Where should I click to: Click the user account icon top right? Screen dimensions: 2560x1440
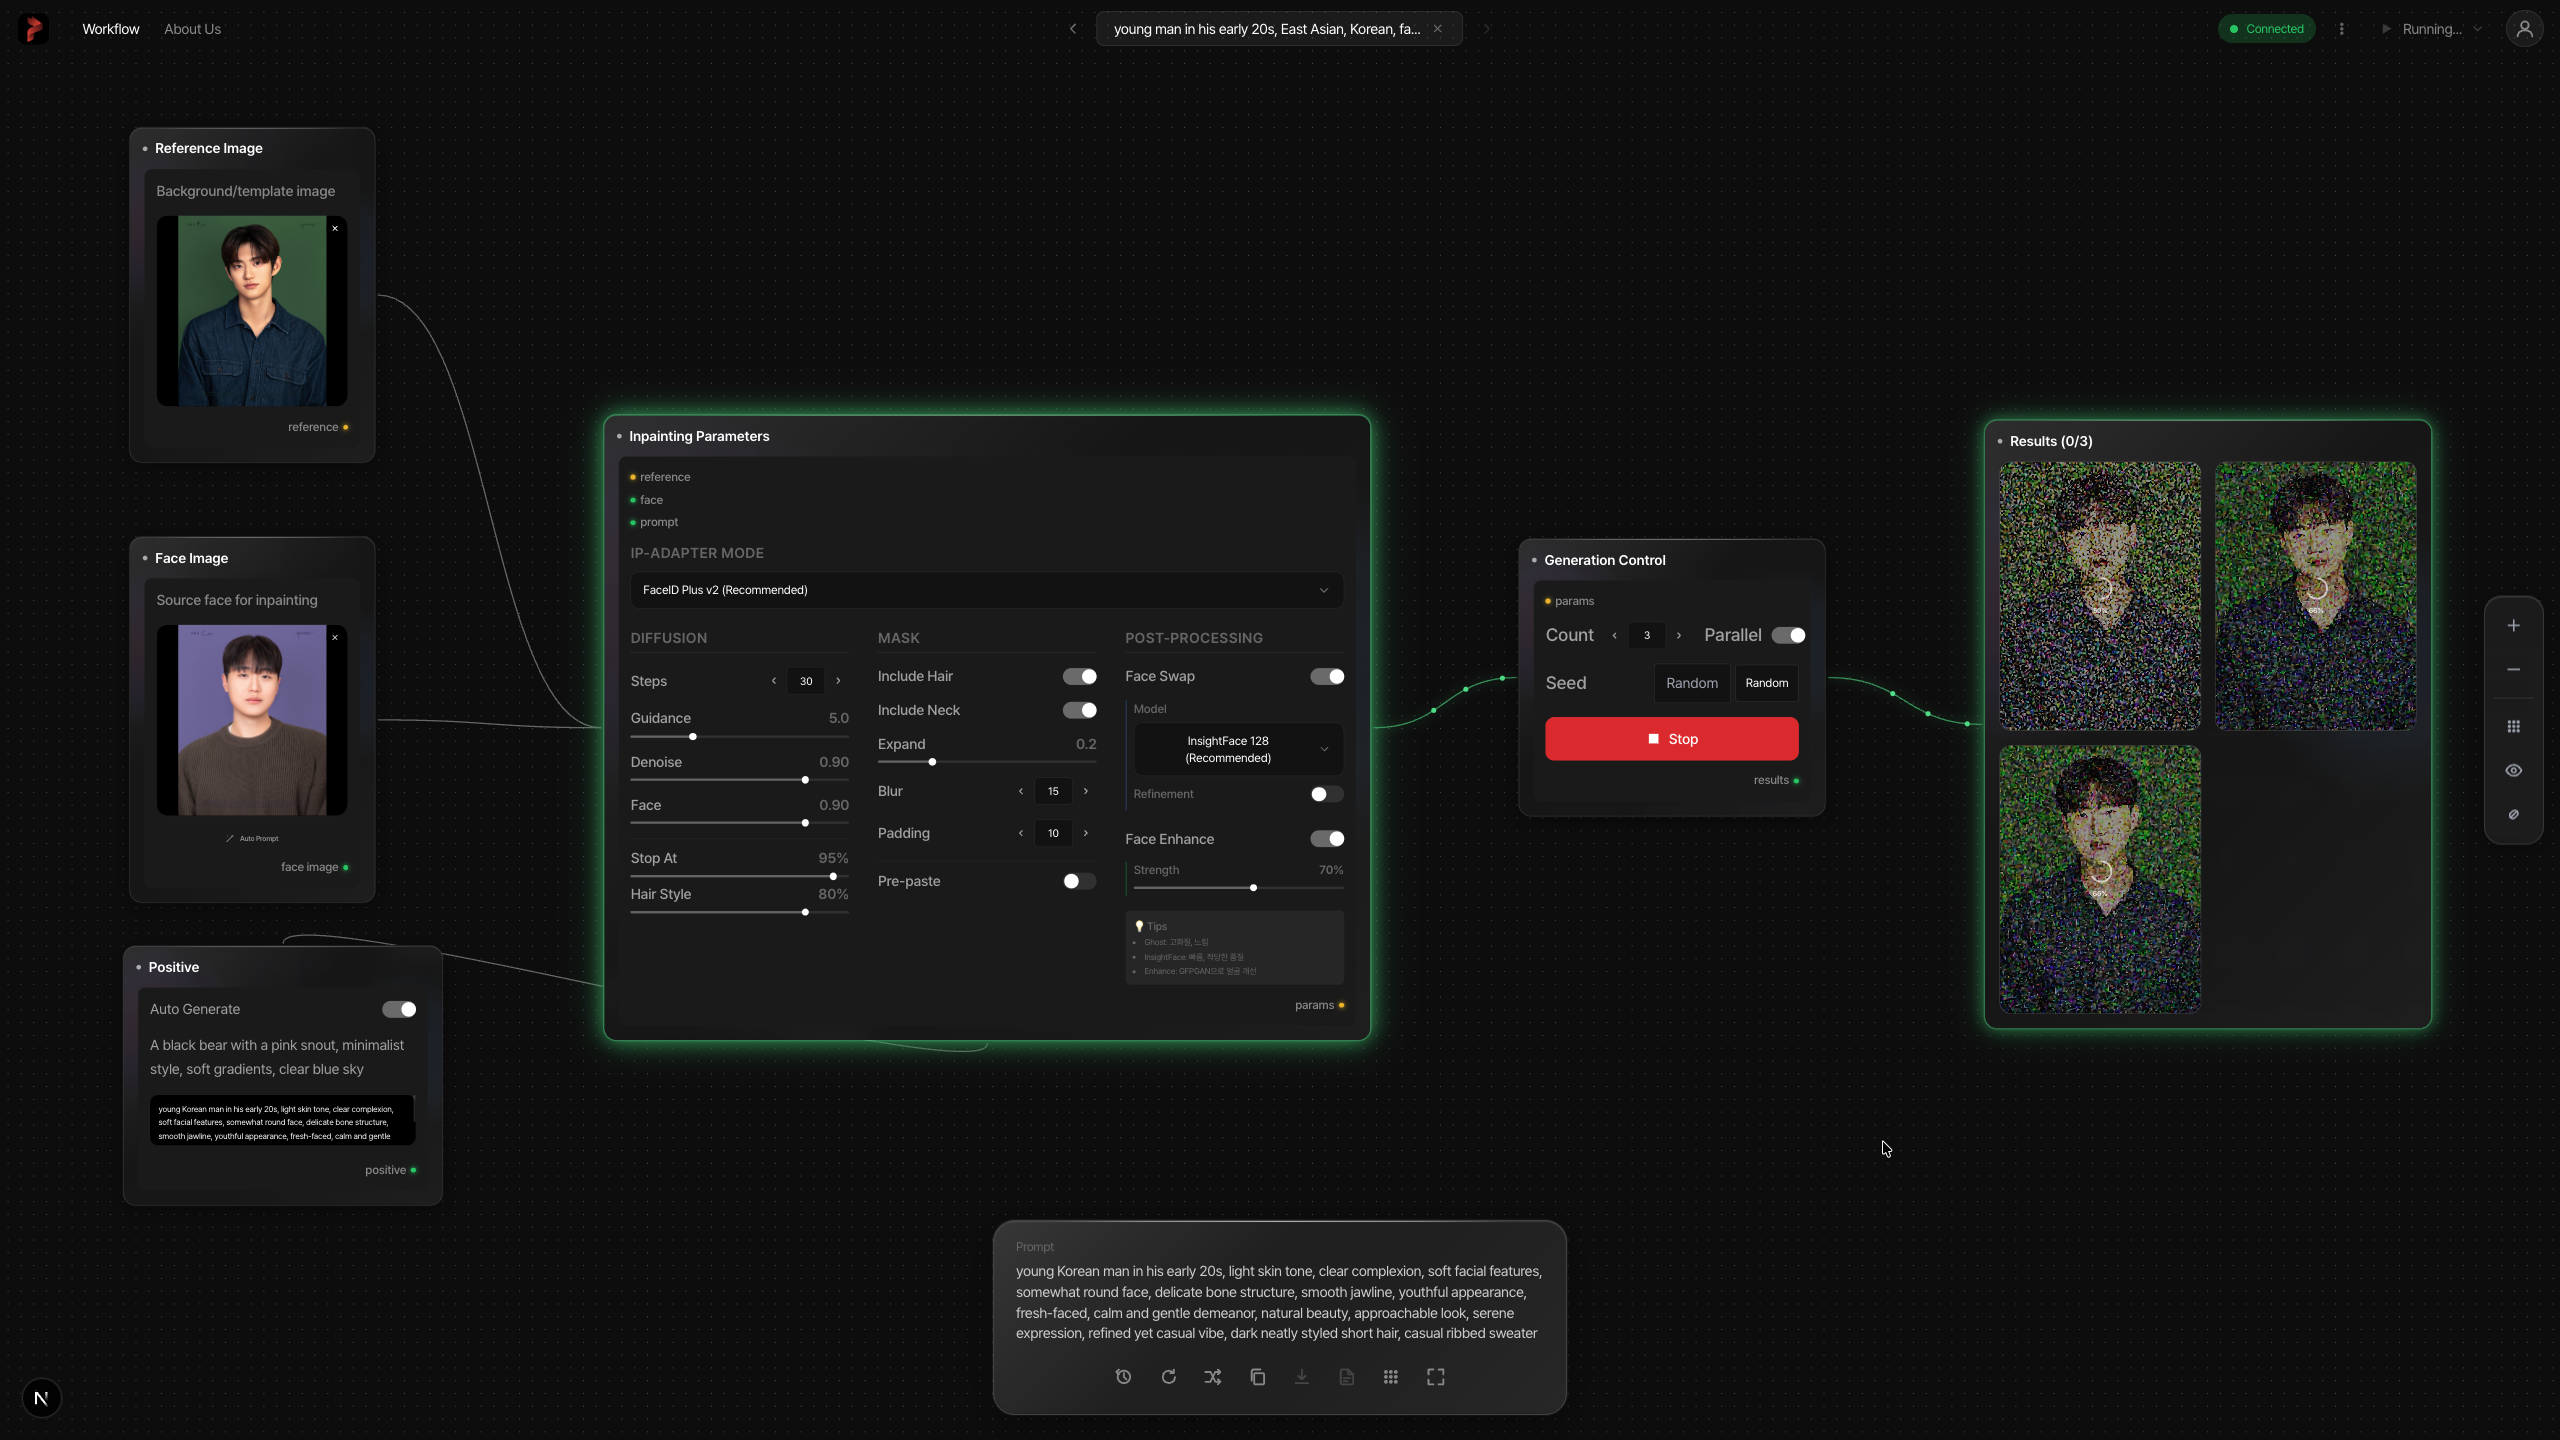[x=2525, y=28]
